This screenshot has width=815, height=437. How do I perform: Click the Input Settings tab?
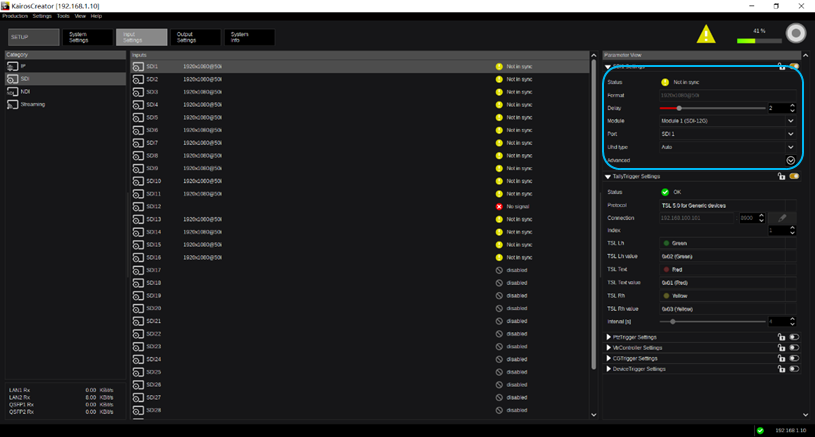tap(141, 37)
